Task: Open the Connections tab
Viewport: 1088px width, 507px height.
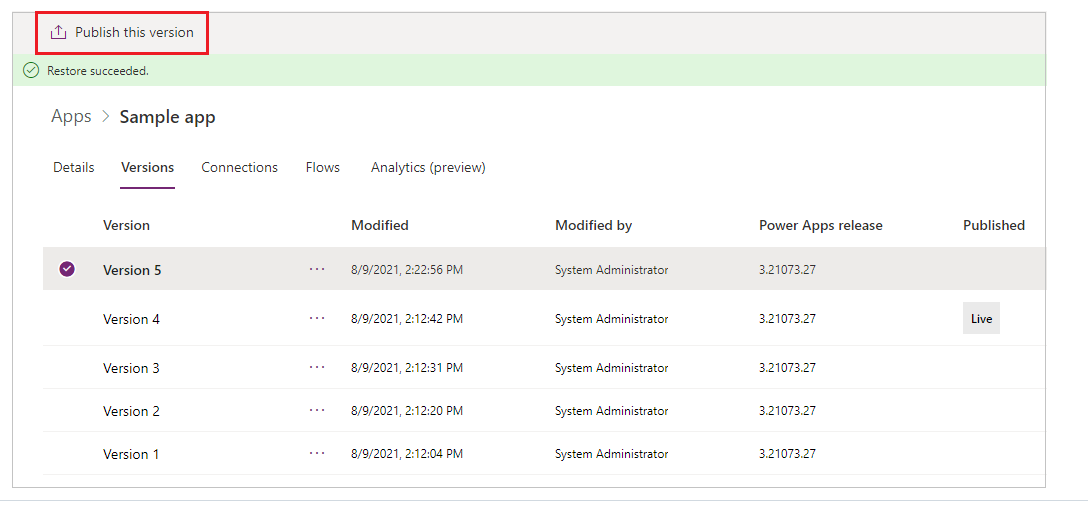Action: (x=239, y=167)
